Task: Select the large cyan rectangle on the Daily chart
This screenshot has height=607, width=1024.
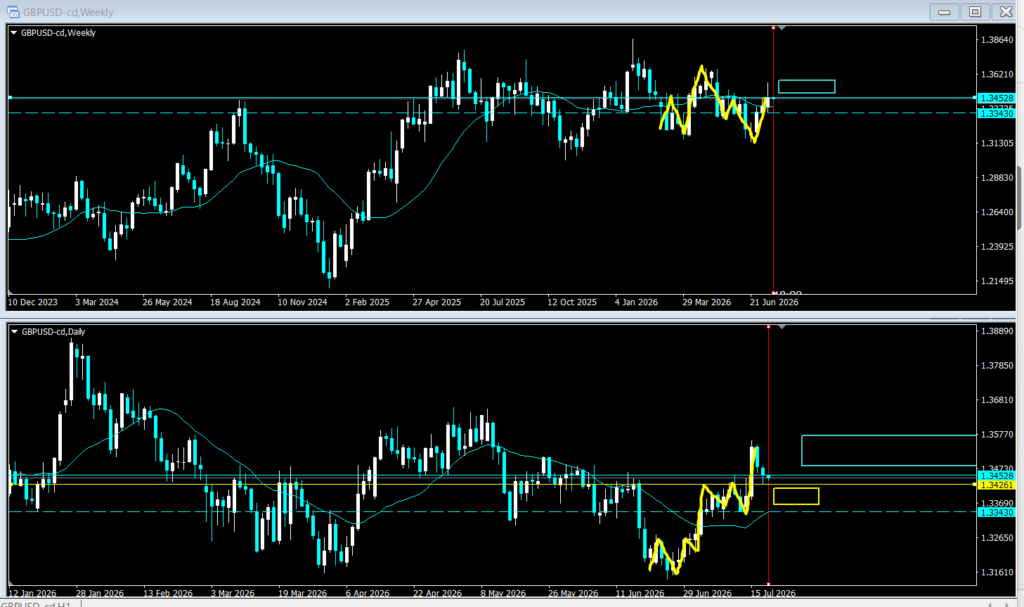Action: 889,450
